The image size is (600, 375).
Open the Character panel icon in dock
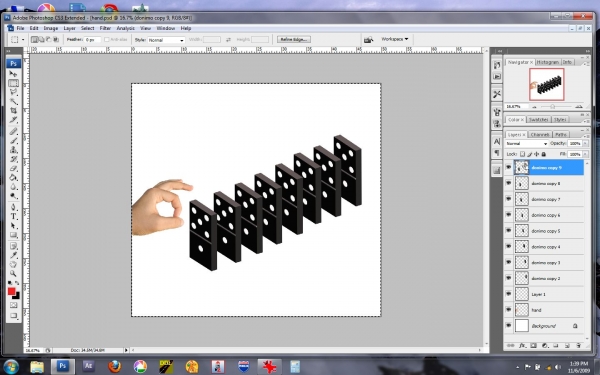tap(497, 141)
